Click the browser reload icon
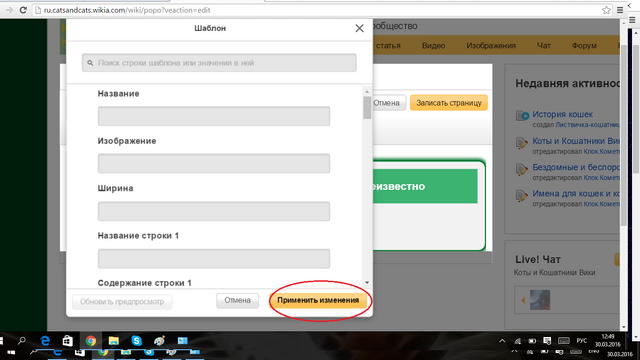 pos(23,10)
